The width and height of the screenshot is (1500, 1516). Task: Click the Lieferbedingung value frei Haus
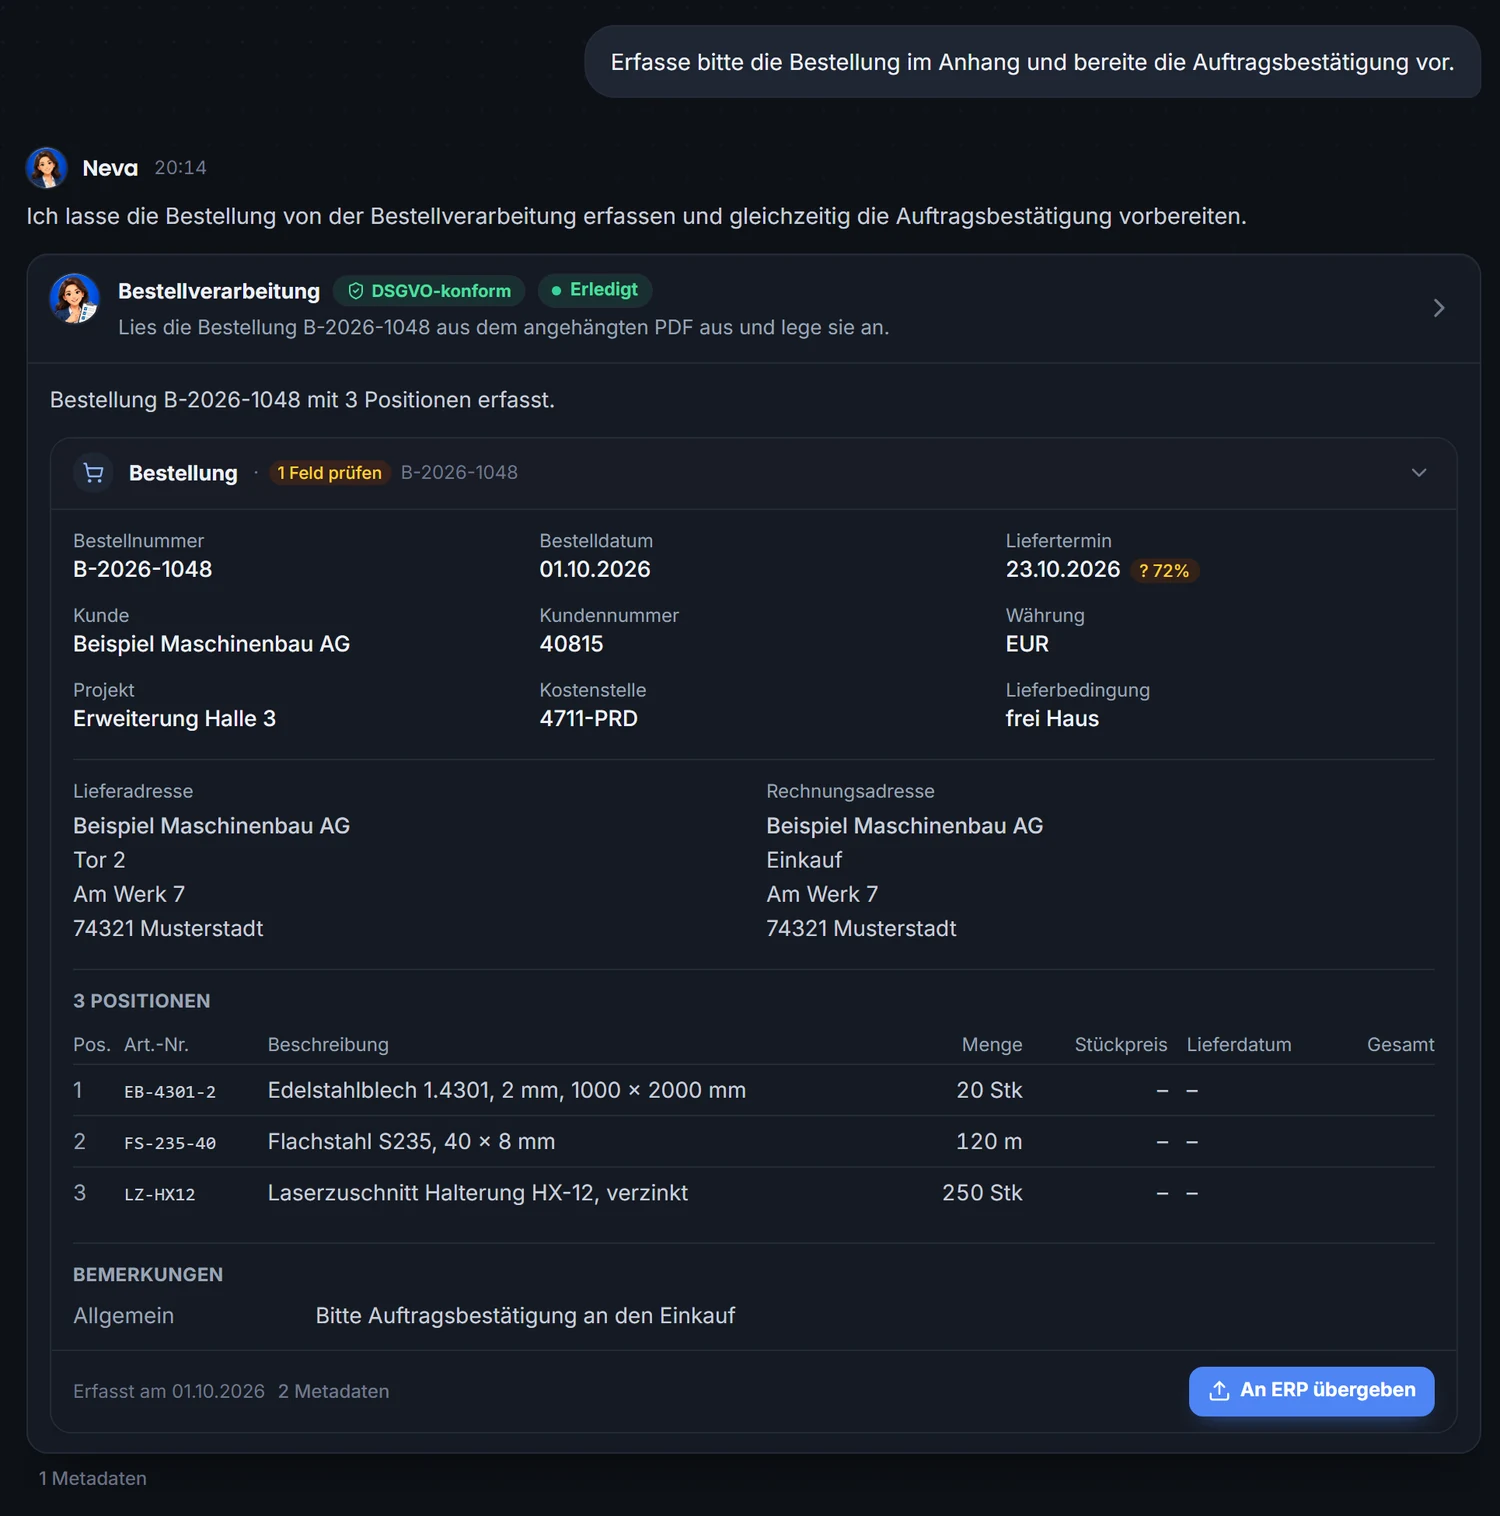(1052, 719)
